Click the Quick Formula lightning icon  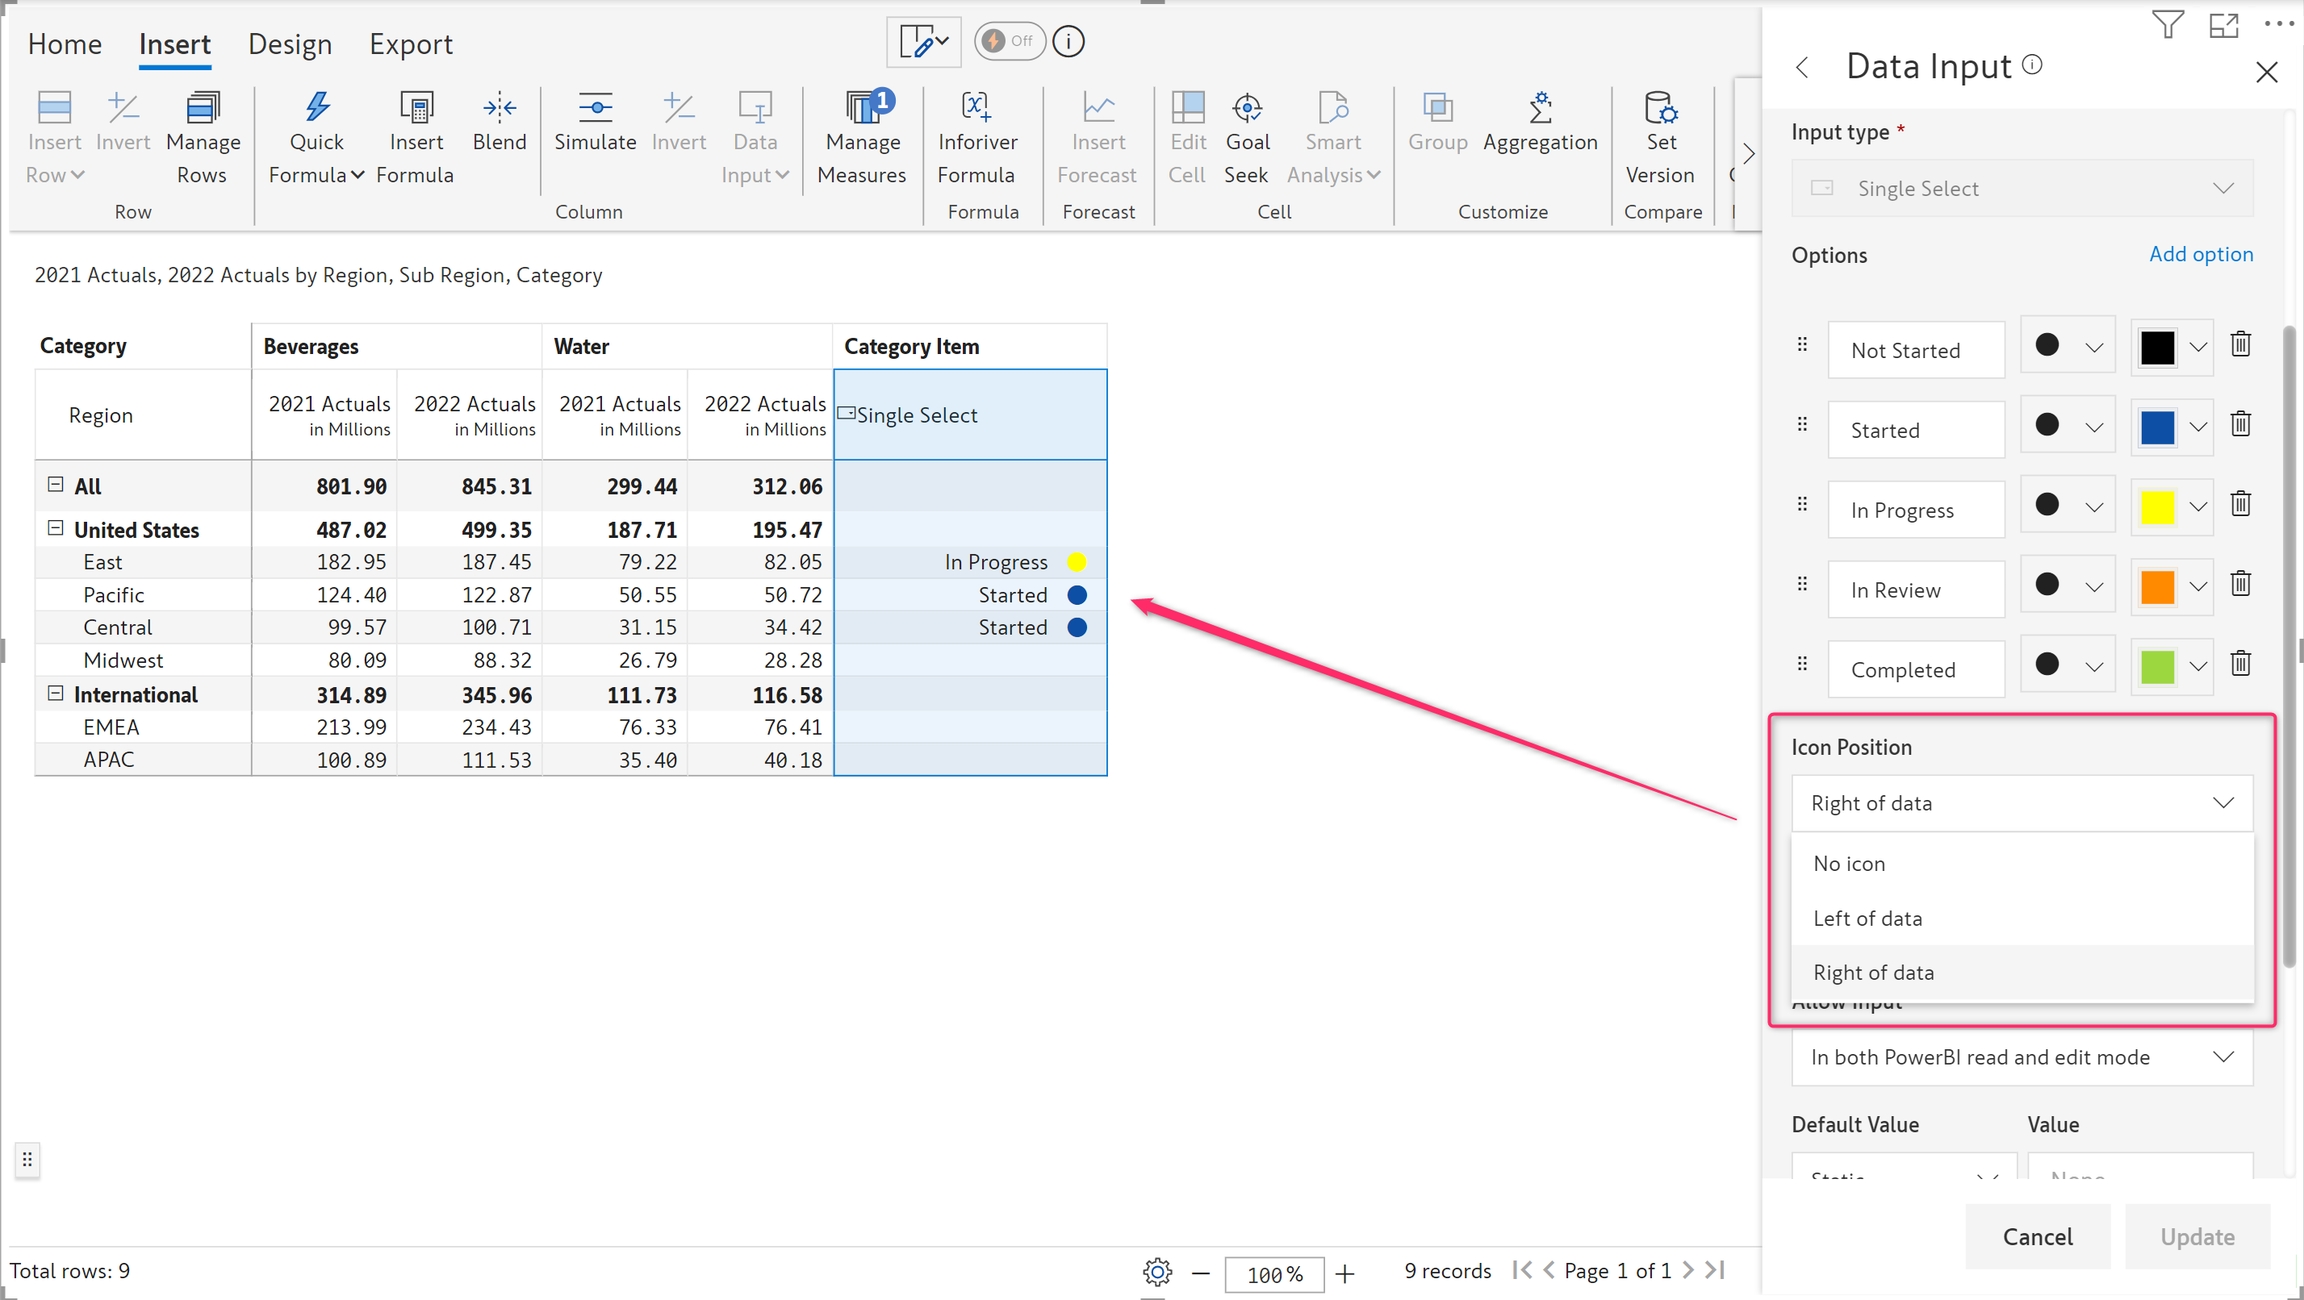(316, 108)
